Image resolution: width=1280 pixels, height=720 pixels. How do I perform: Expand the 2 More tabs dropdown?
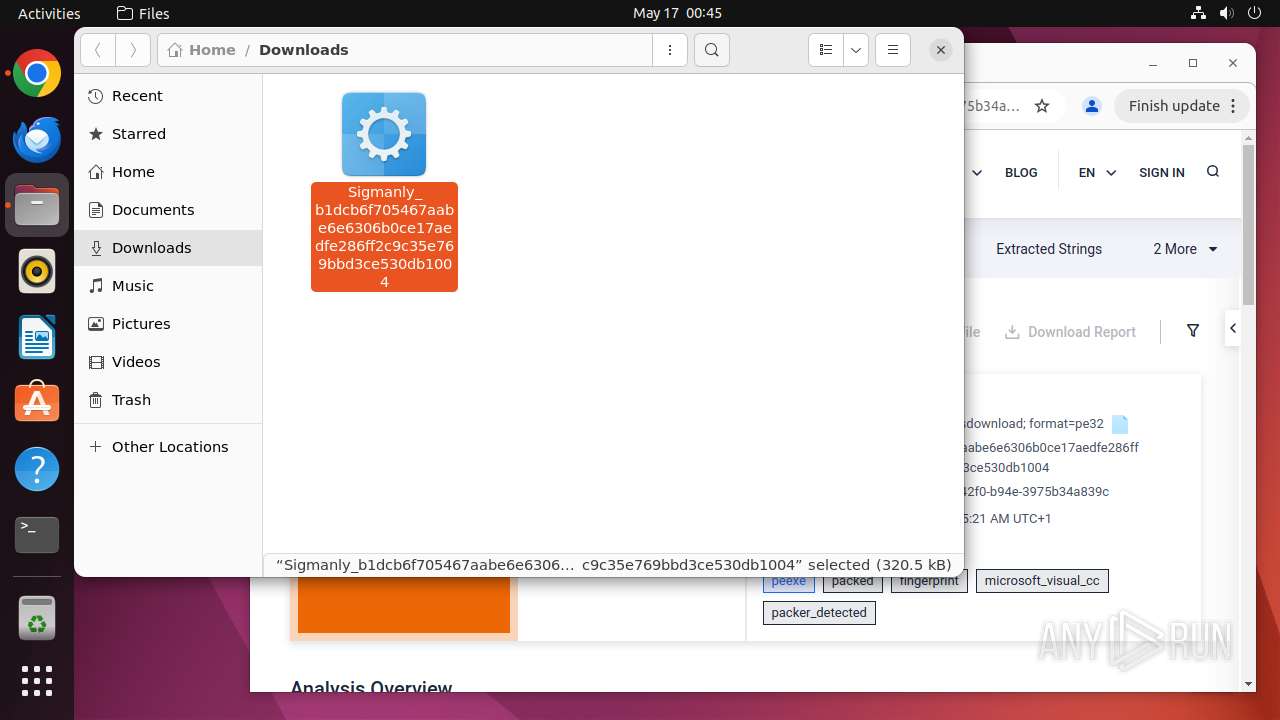click(x=1186, y=249)
